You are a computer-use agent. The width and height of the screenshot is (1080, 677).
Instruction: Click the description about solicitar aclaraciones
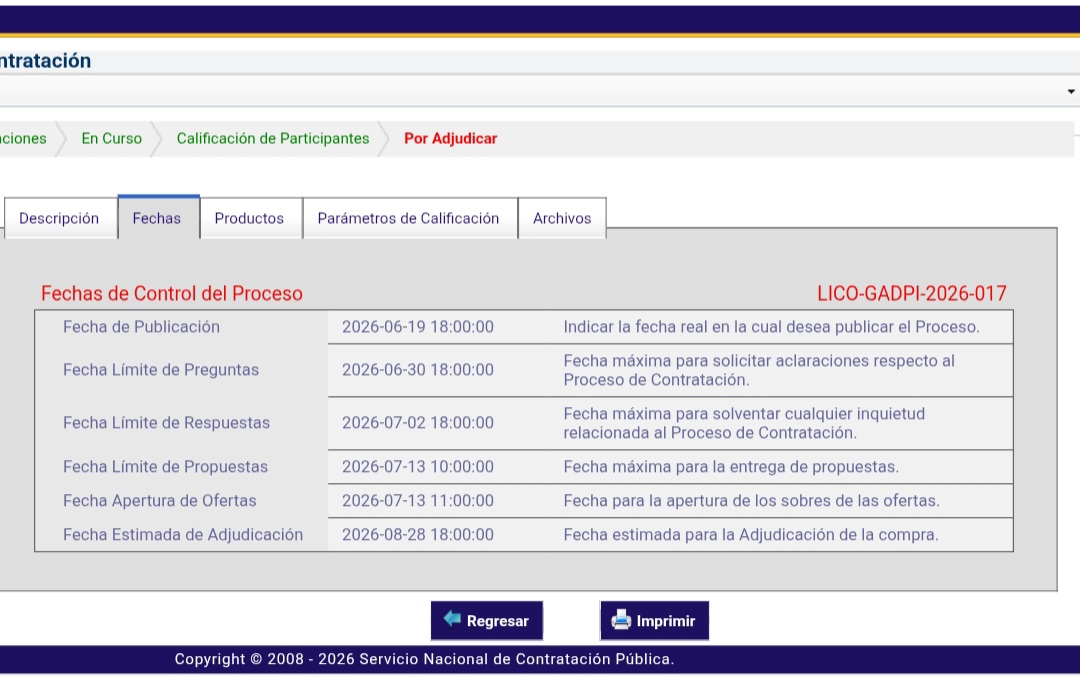(x=759, y=371)
